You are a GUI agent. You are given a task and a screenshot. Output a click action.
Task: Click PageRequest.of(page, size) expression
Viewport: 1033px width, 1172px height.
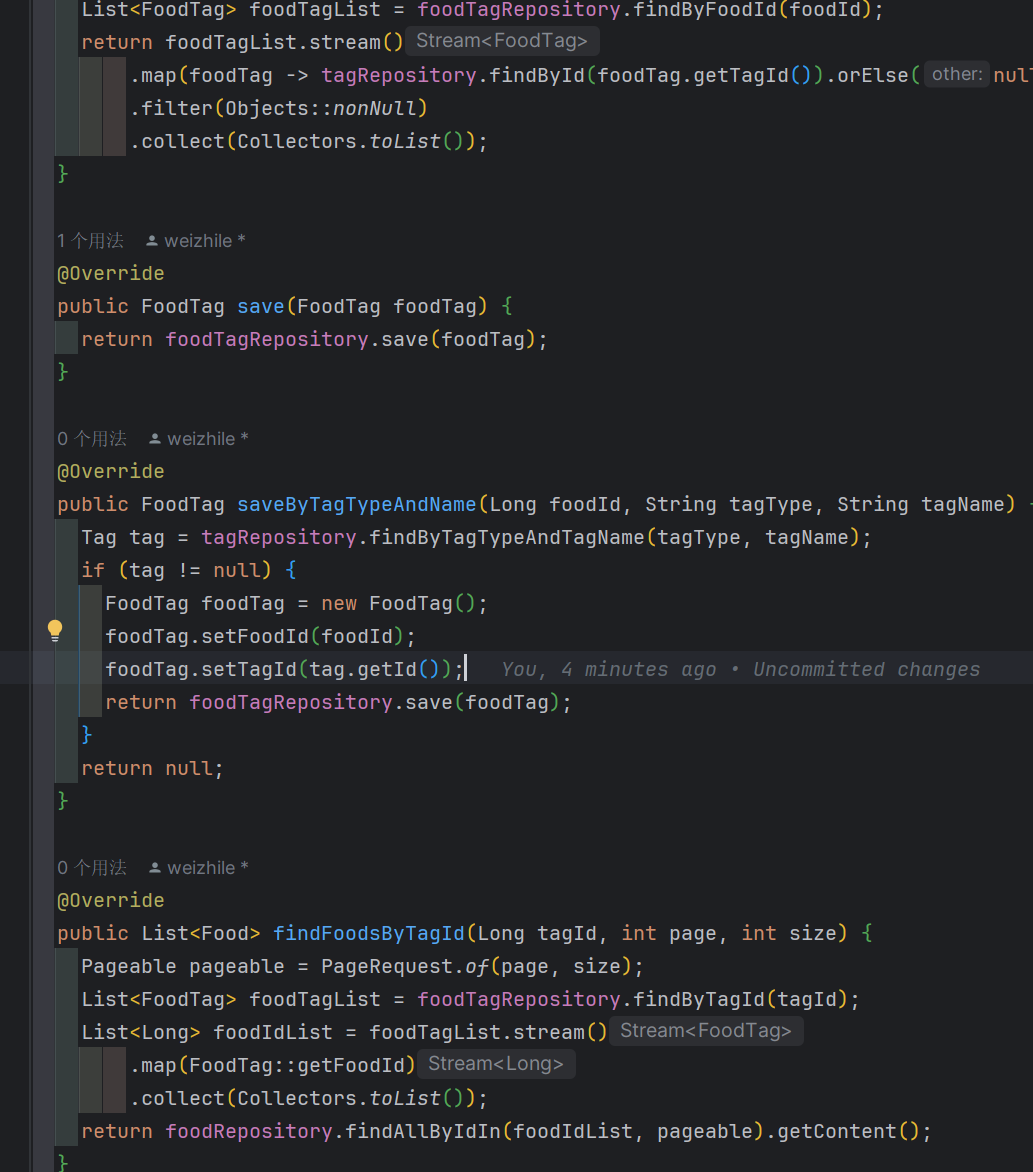coord(476,966)
